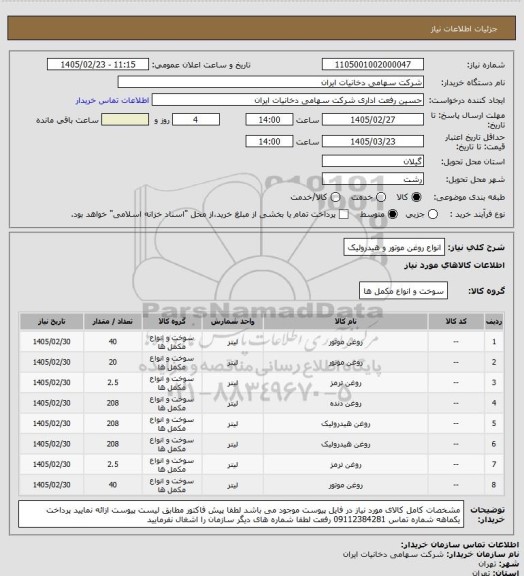
Task: Click date 1405/02/30 in row 5
Action: pyautogui.click(x=51, y=424)
